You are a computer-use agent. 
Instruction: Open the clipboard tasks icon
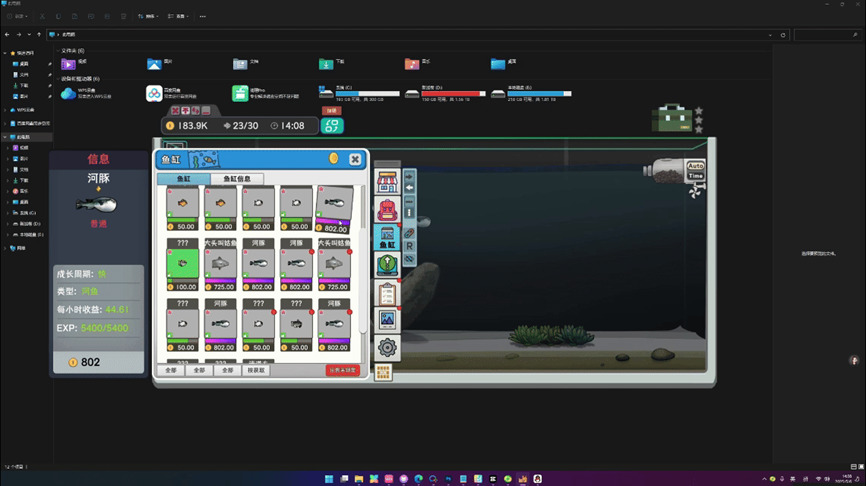(387, 293)
